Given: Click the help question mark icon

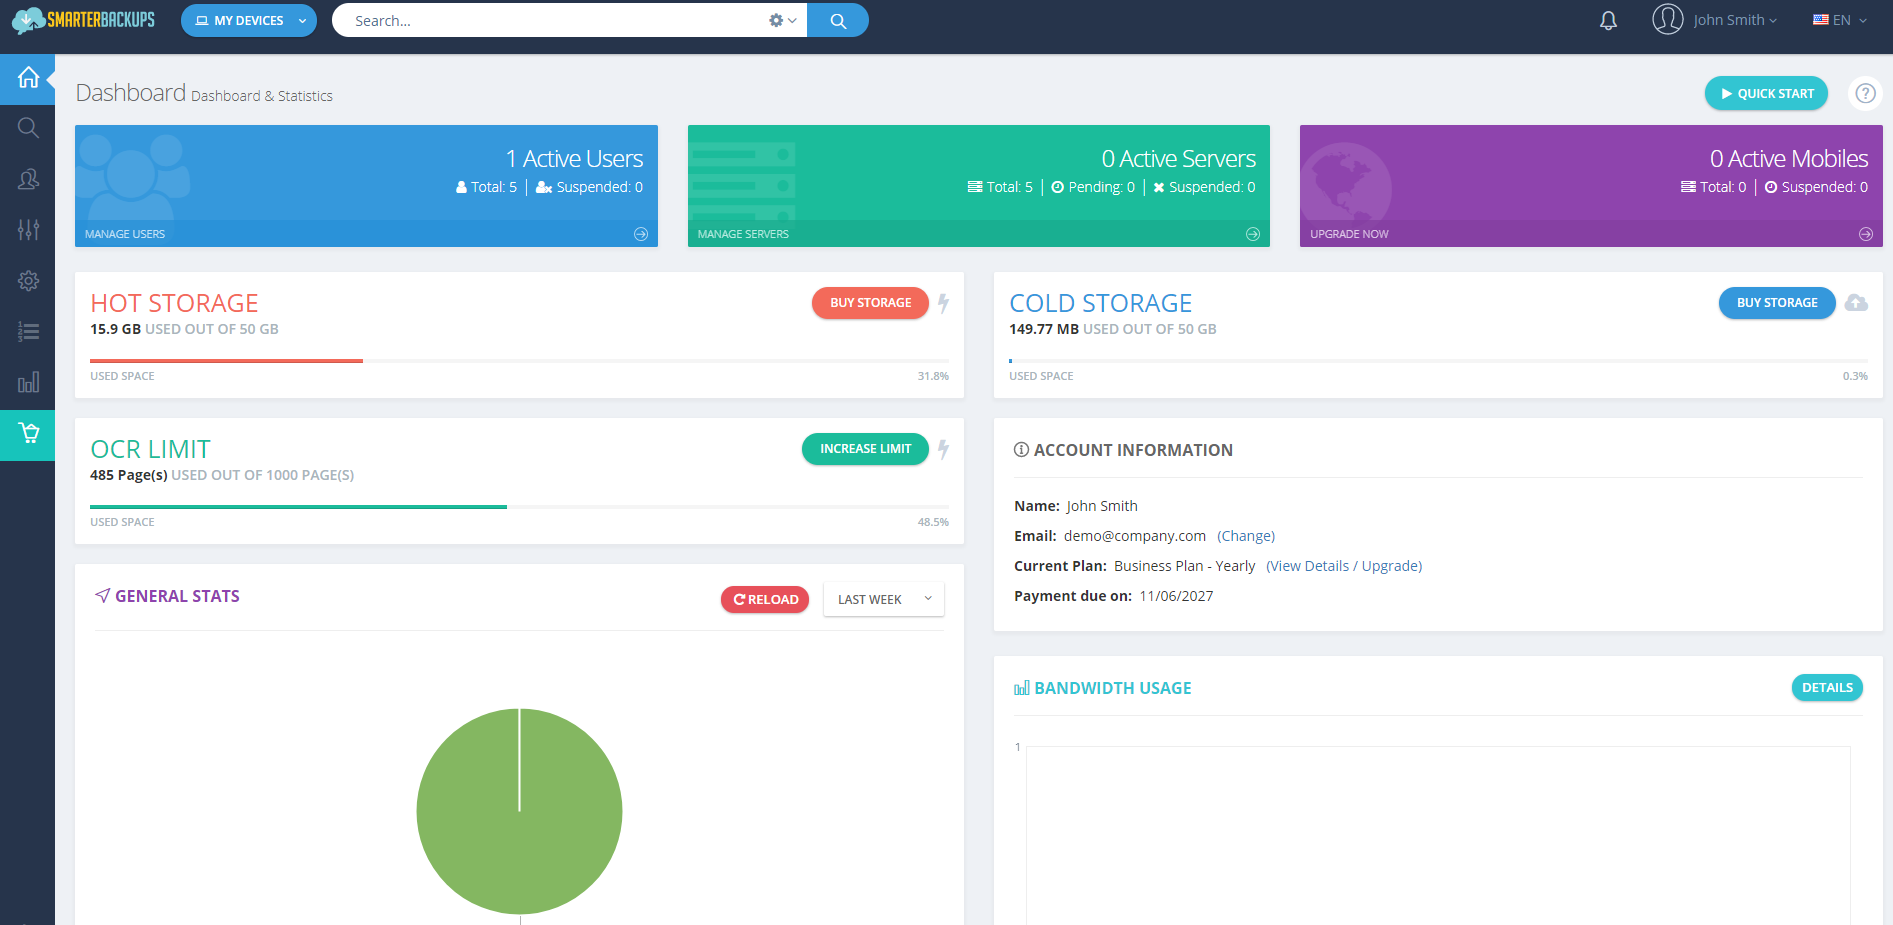Looking at the screenshot, I should click(1865, 93).
